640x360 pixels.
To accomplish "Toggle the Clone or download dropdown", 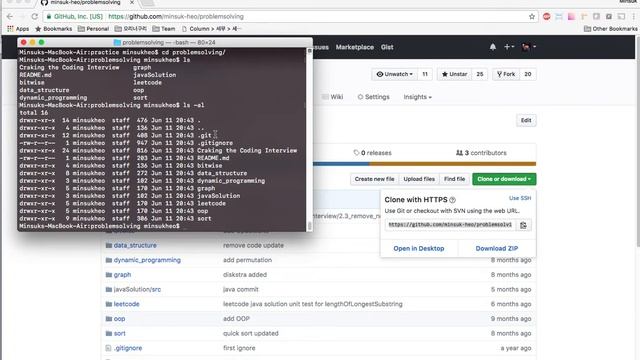I will click(x=504, y=179).
